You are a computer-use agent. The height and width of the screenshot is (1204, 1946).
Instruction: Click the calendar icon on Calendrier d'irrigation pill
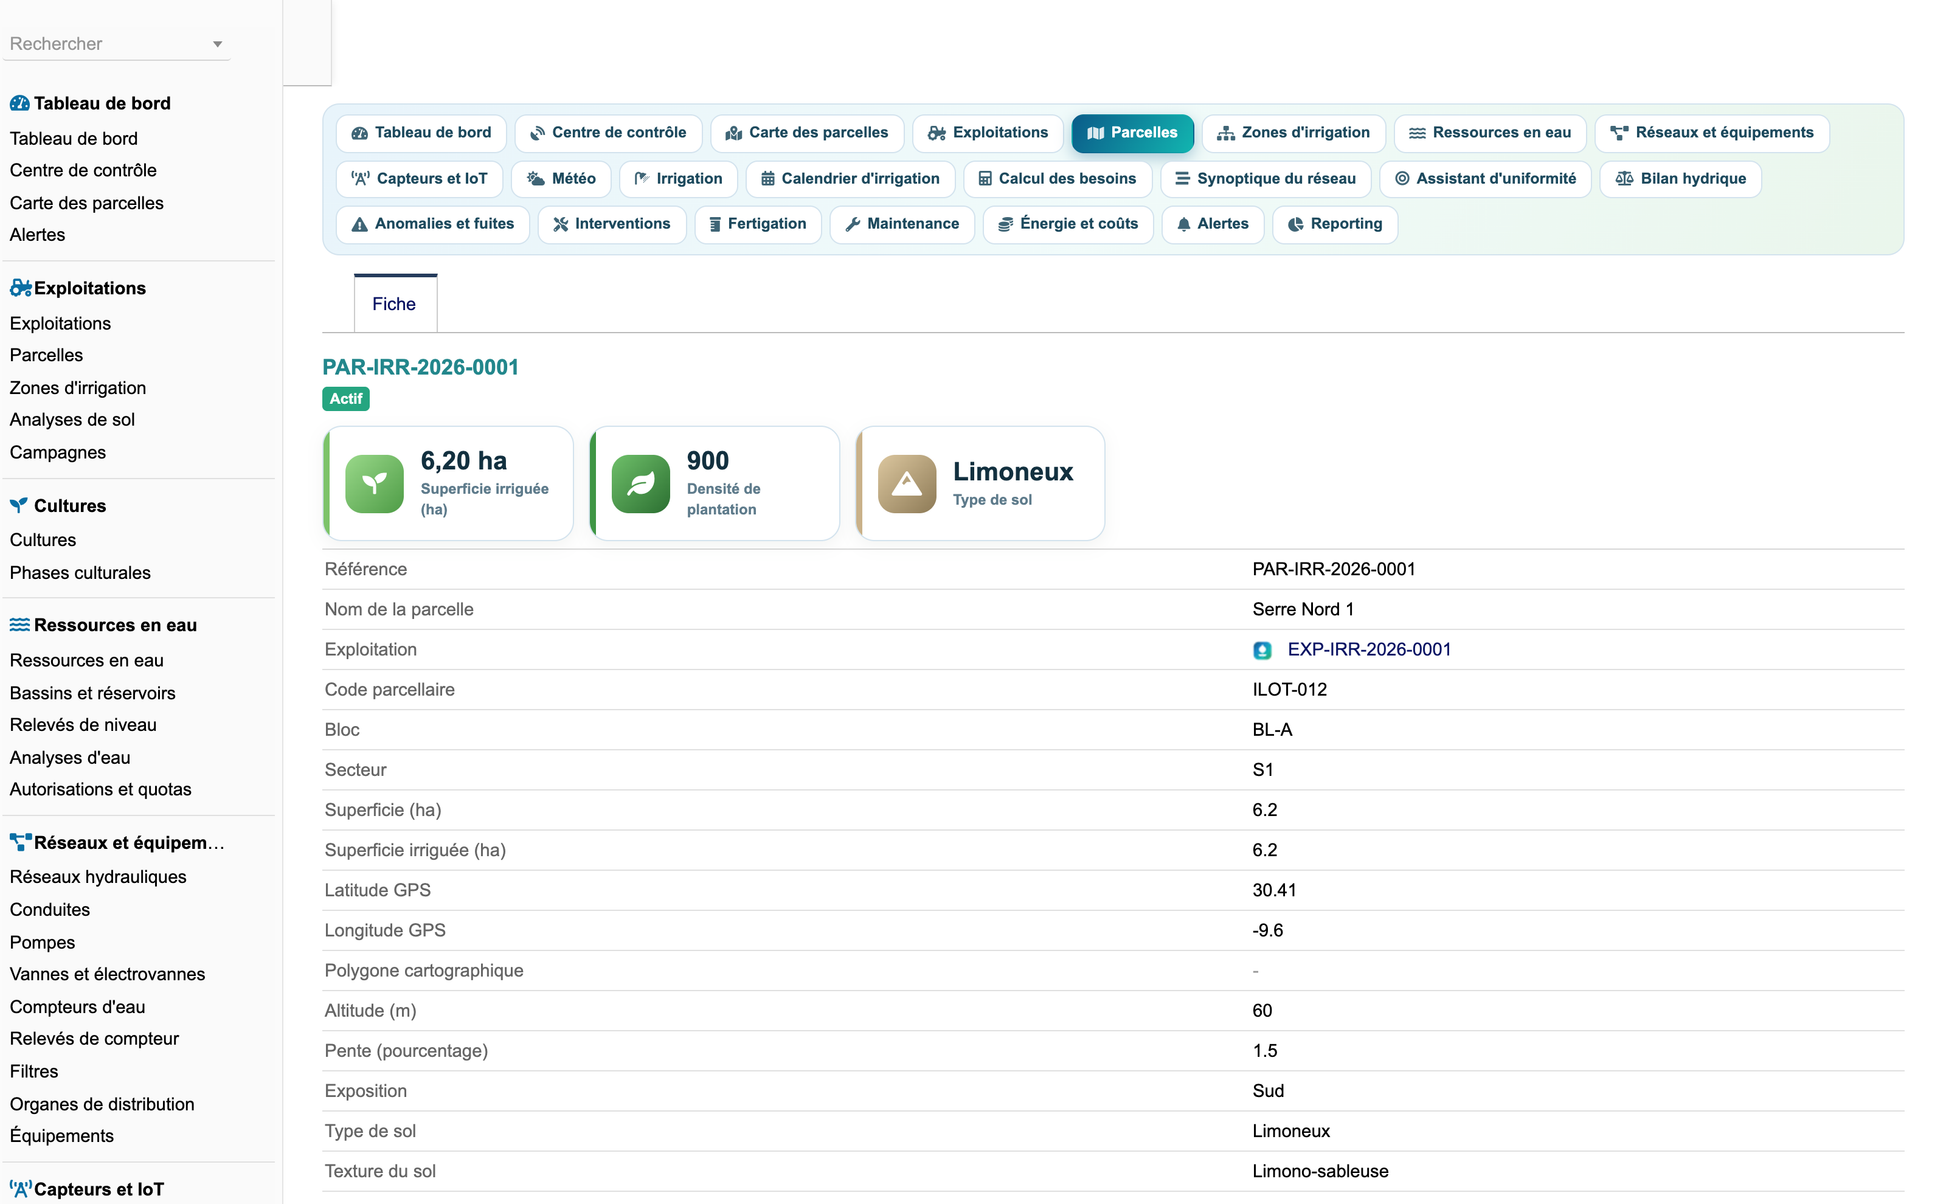[x=768, y=179]
